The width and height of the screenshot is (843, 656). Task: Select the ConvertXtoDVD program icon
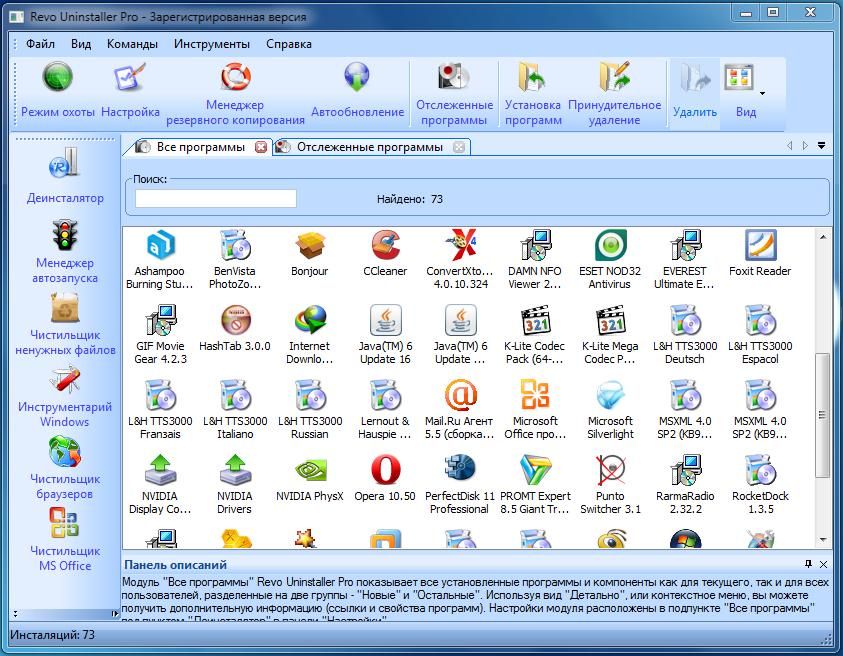[x=460, y=245]
